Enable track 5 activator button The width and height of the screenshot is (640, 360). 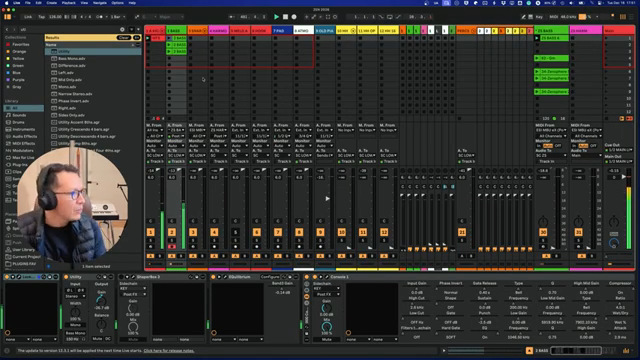[236, 232]
